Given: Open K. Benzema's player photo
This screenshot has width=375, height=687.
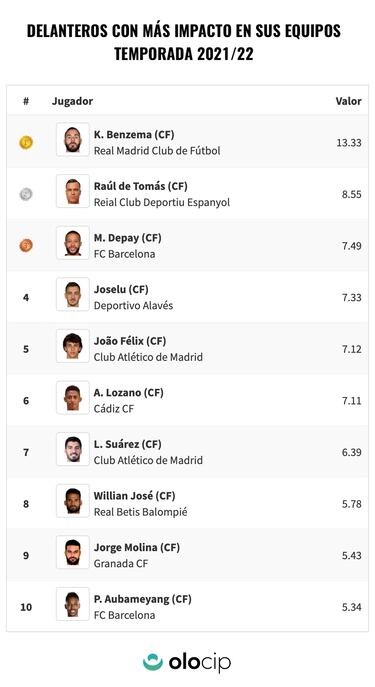Looking at the screenshot, I should point(73,139).
